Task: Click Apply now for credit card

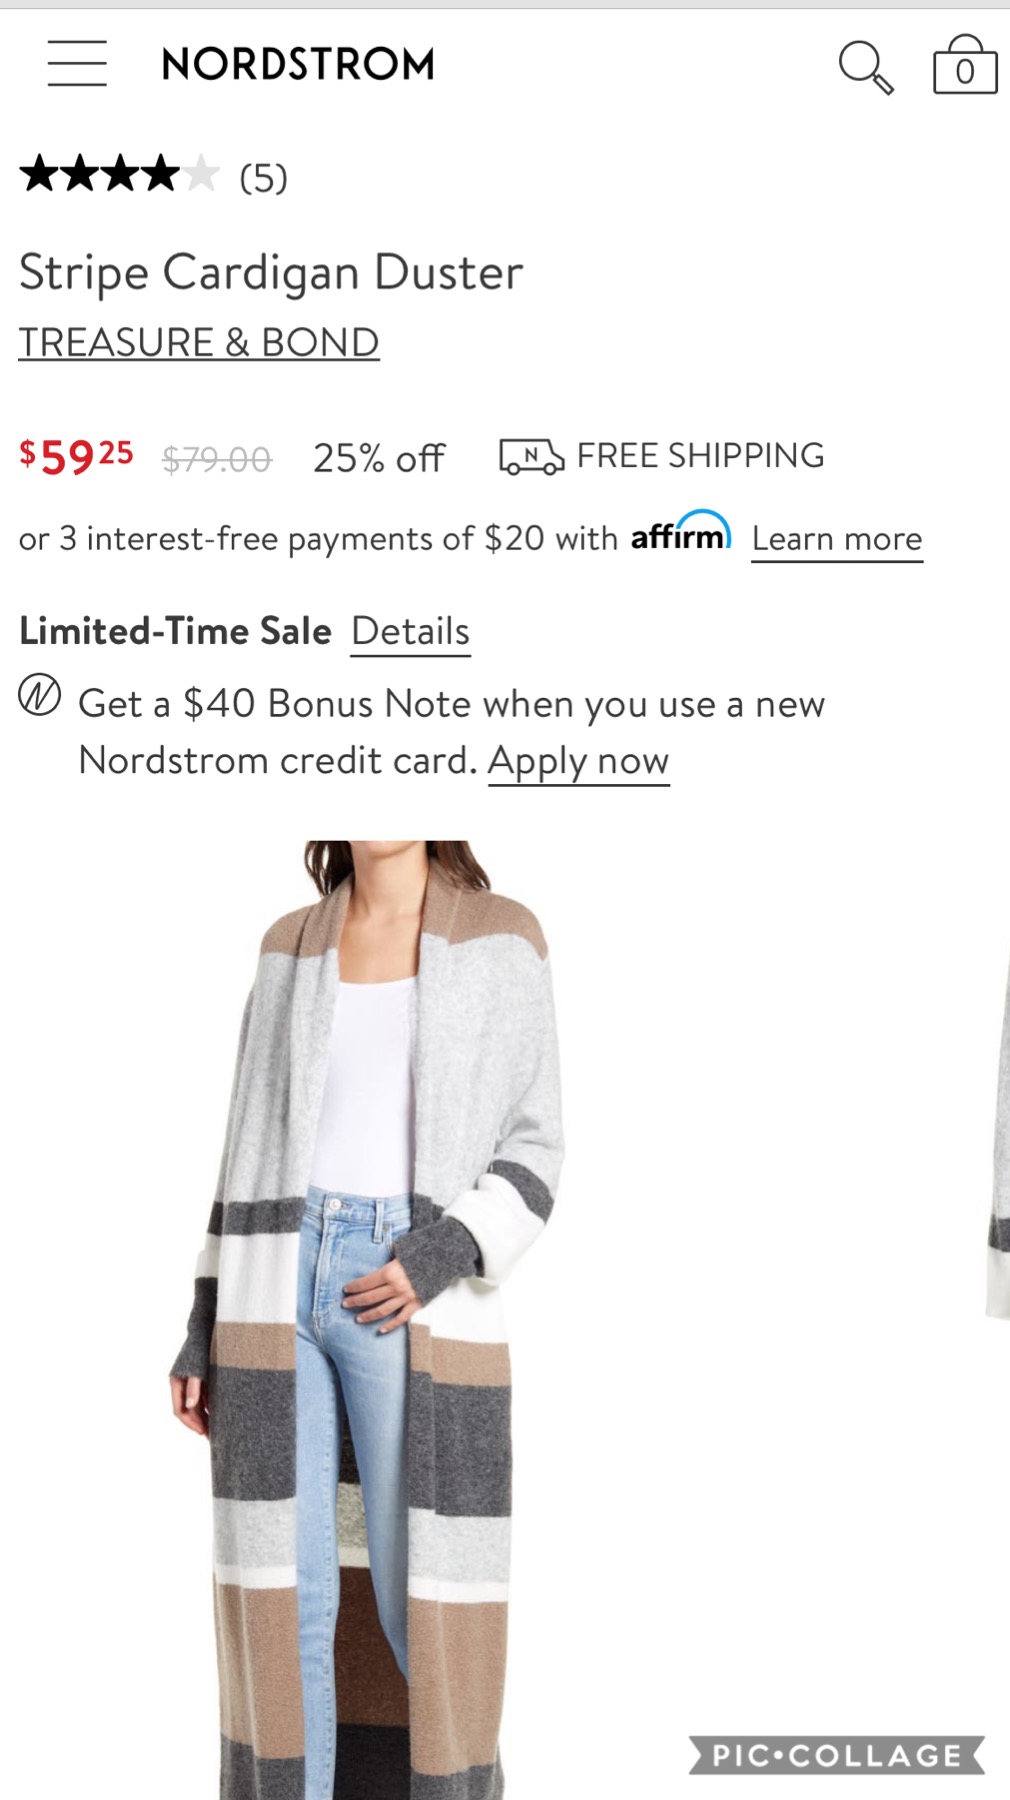Action: click(578, 761)
